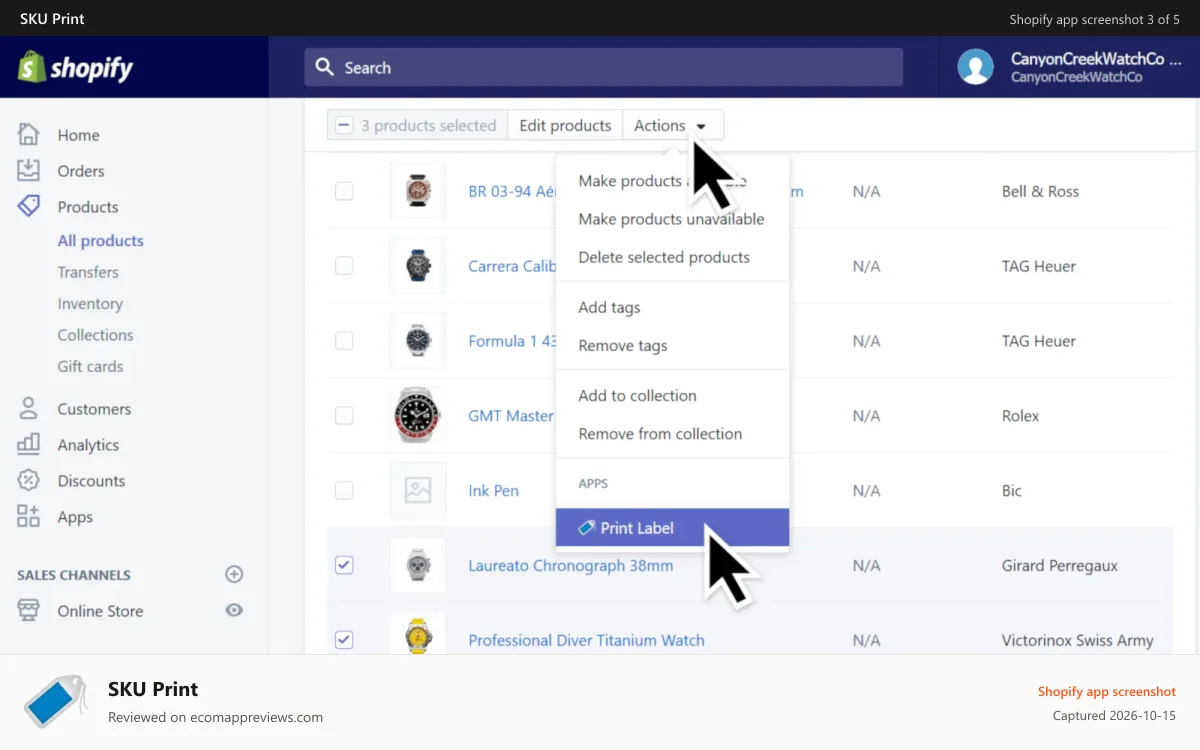
Task: Deselect all via 3 products selected checkbox
Action: [343, 126]
